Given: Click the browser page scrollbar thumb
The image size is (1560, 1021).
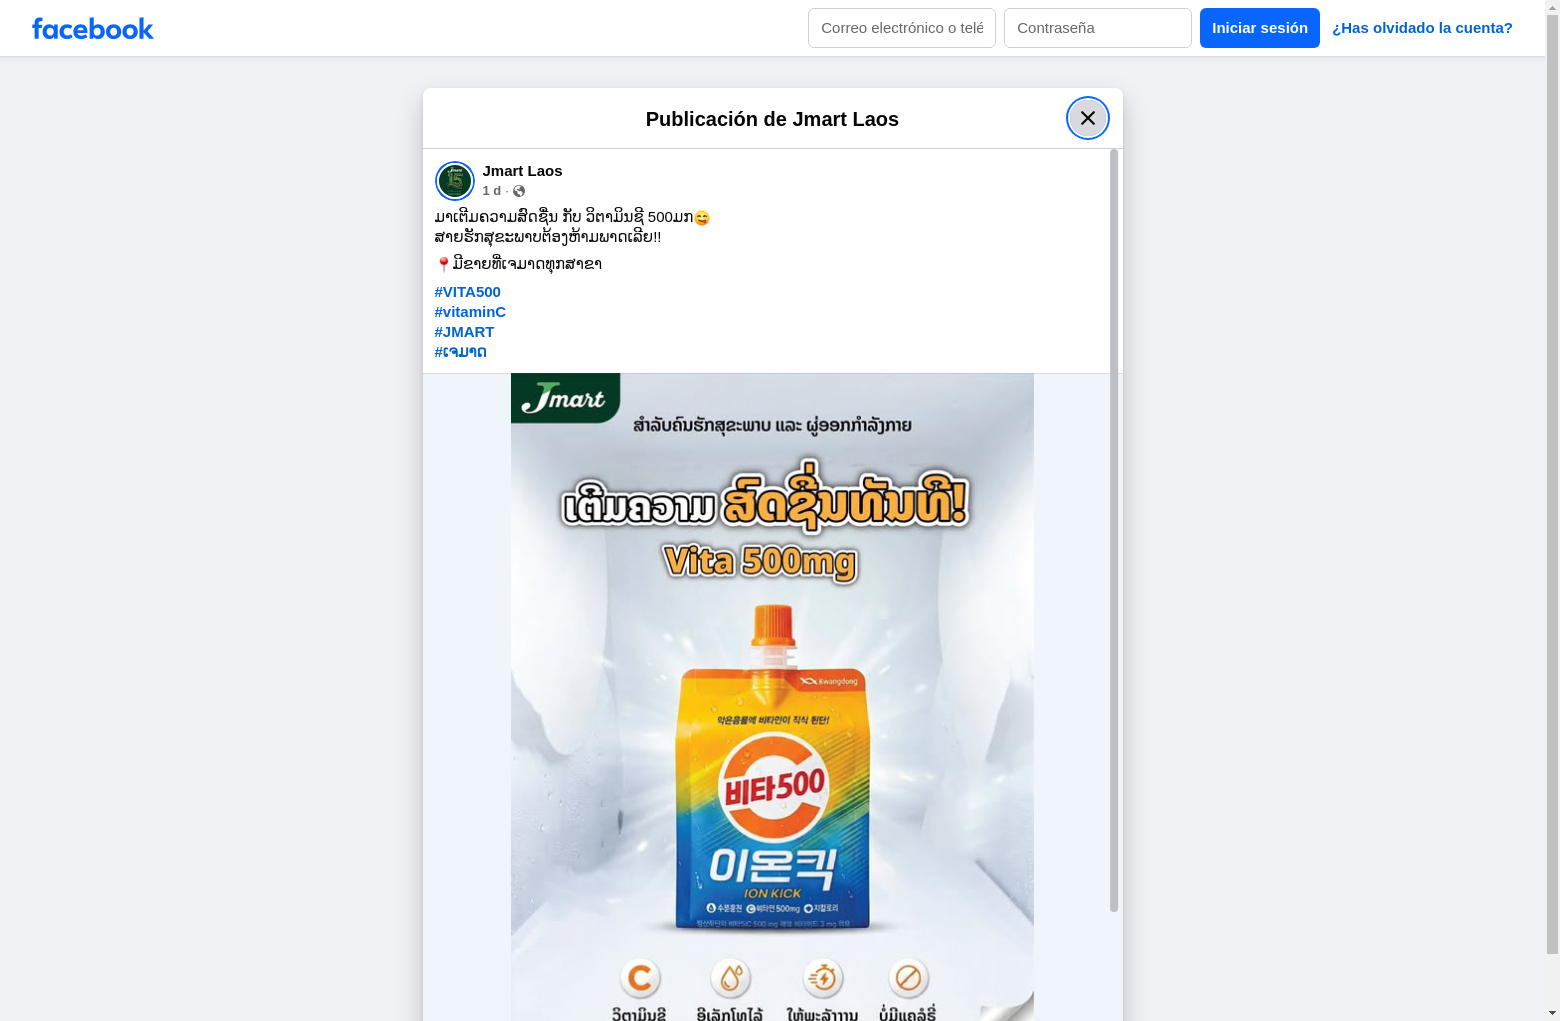Looking at the screenshot, I should (1552, 482).
